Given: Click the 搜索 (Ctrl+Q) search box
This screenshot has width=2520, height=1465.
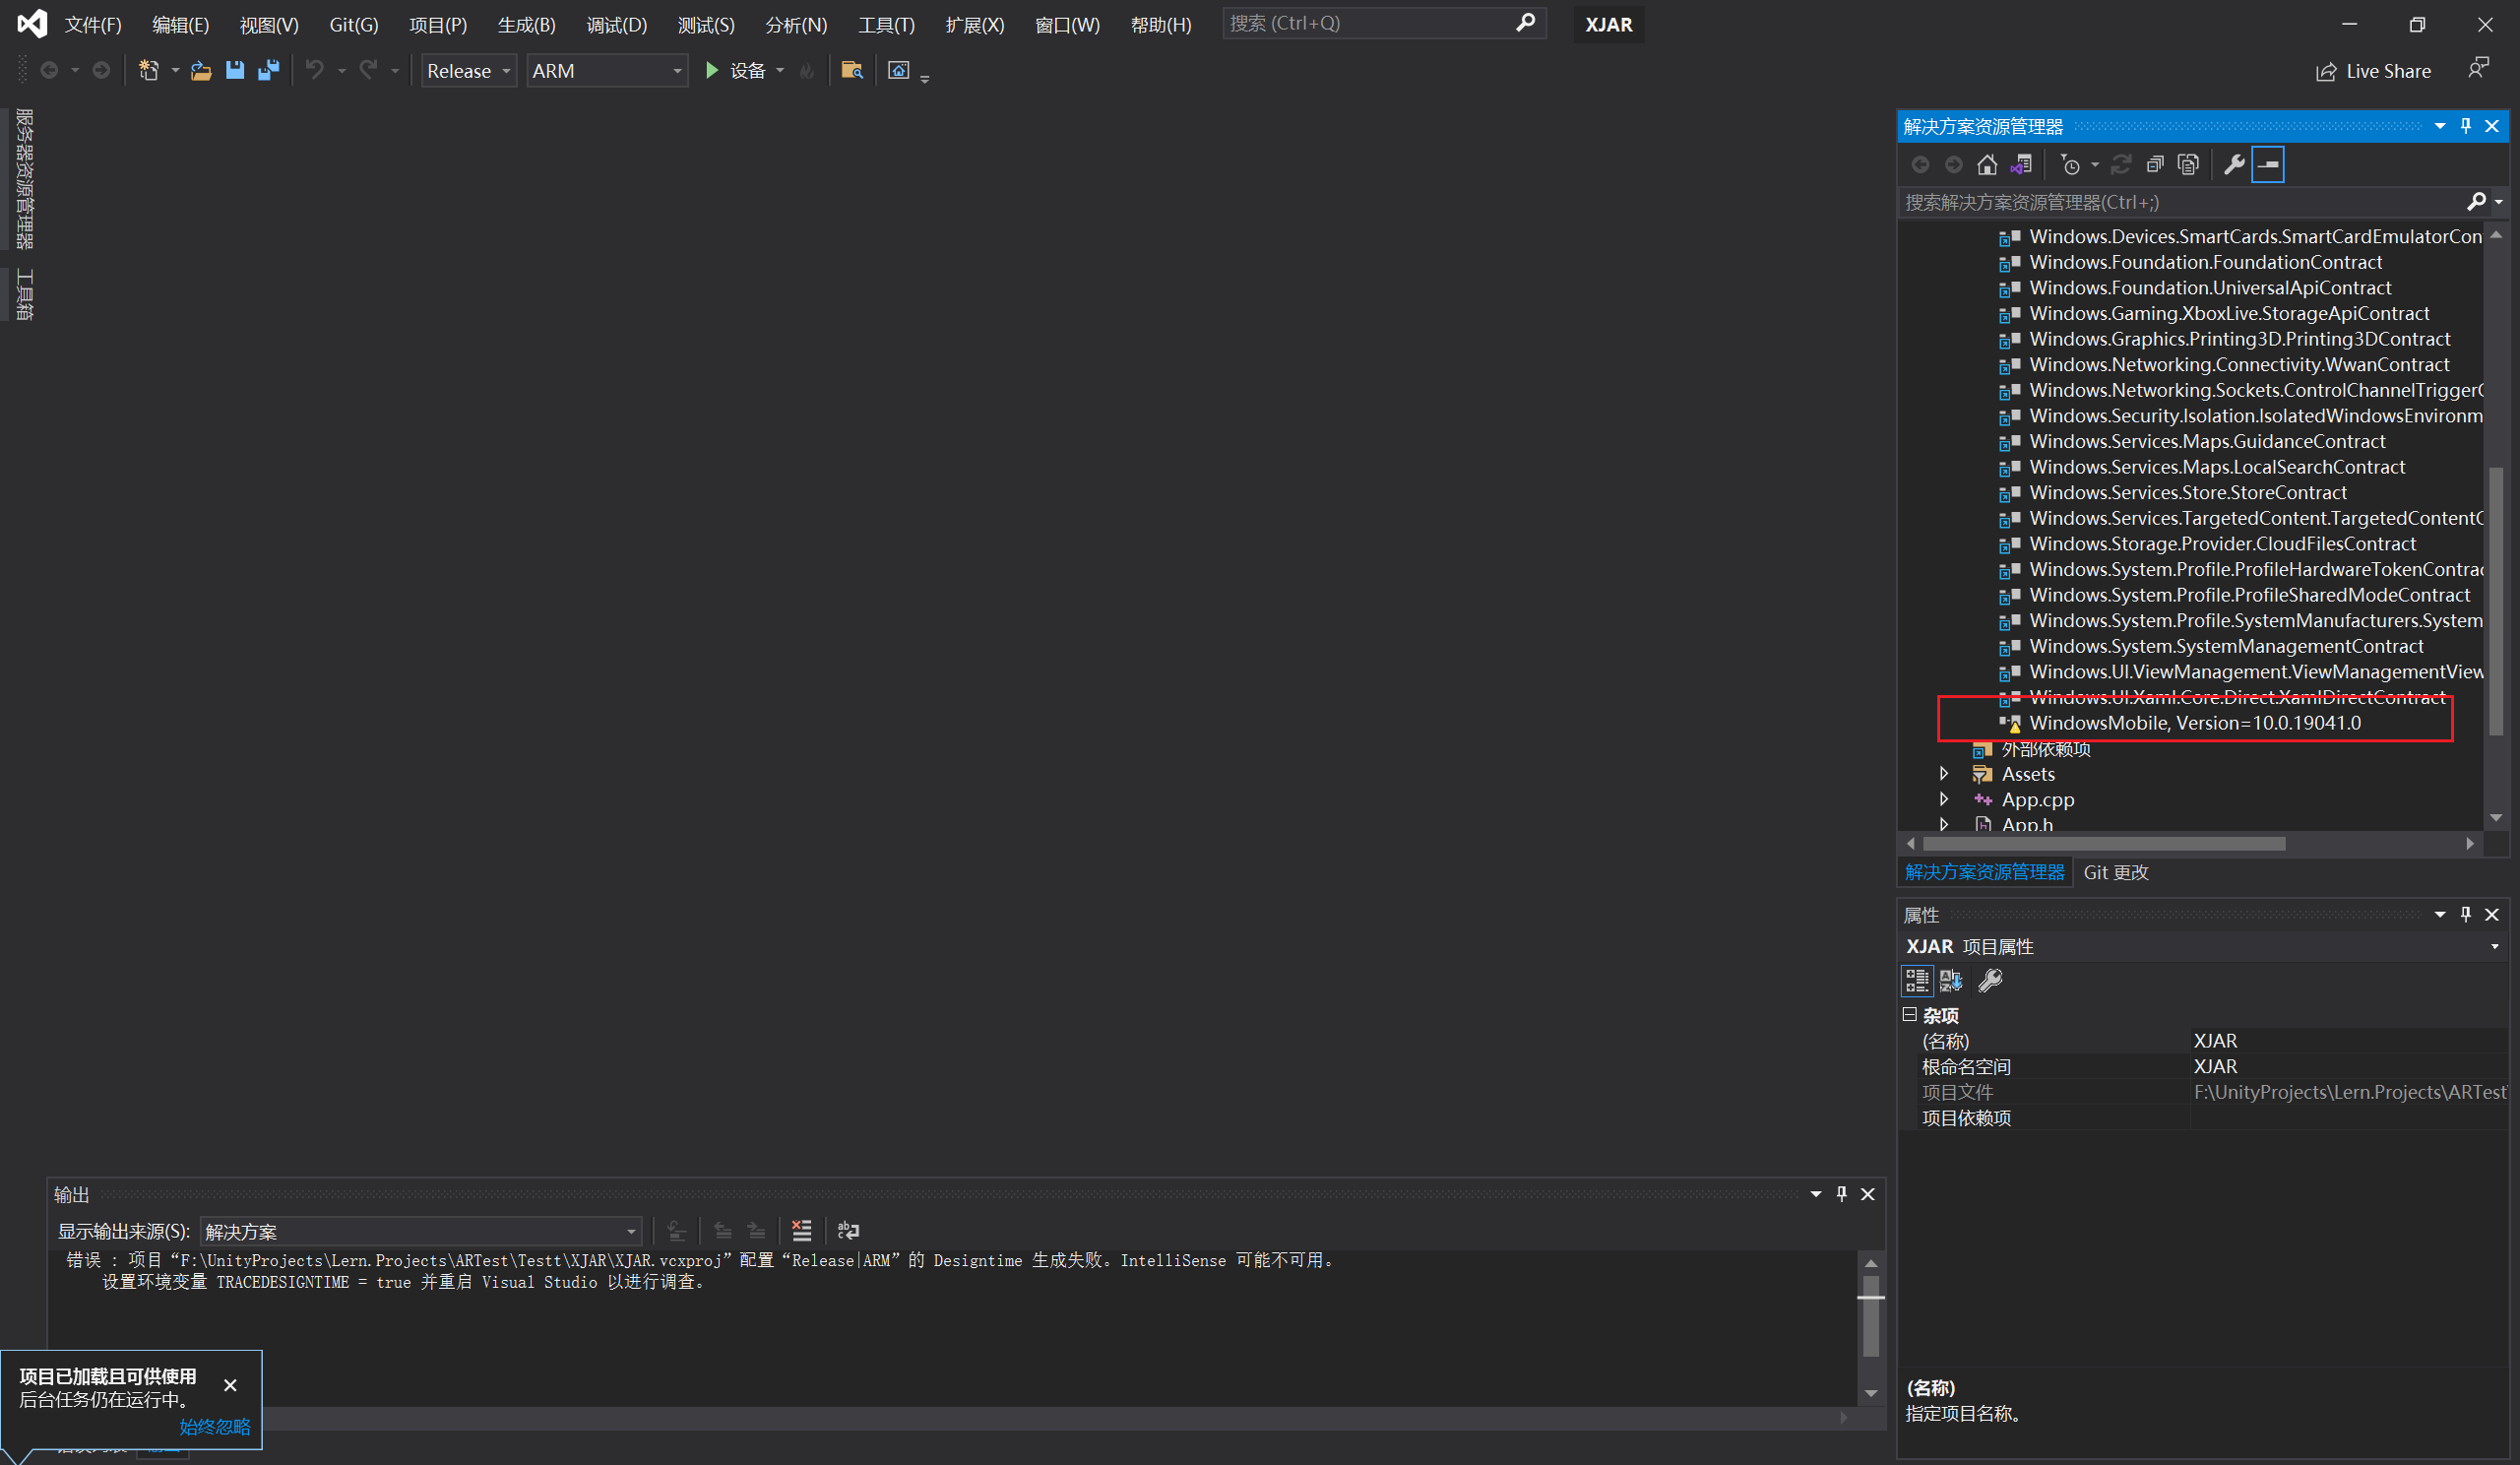Looking at the screenshot, I should click(x=1383, y=23).
